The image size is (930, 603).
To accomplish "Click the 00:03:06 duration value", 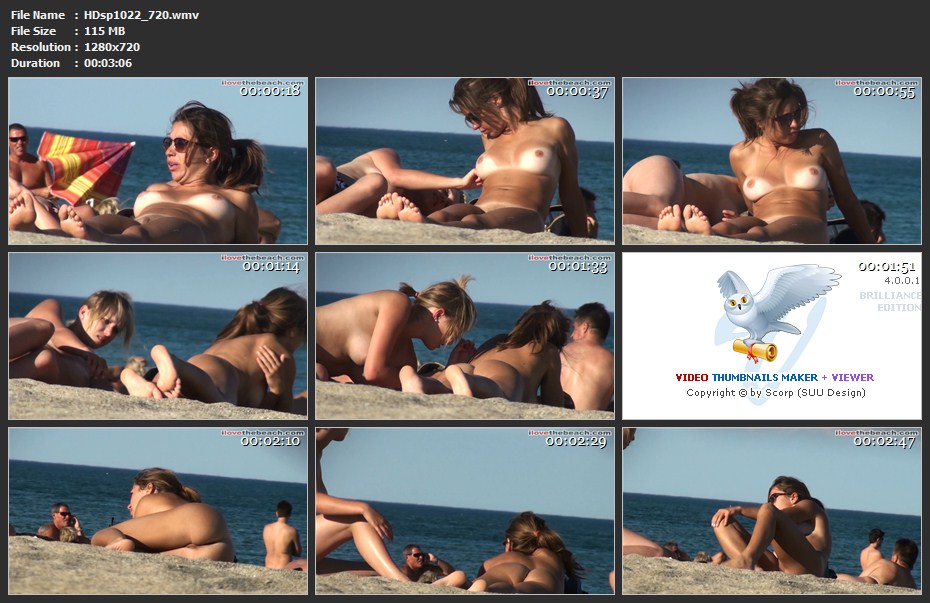I will (108, 63).
